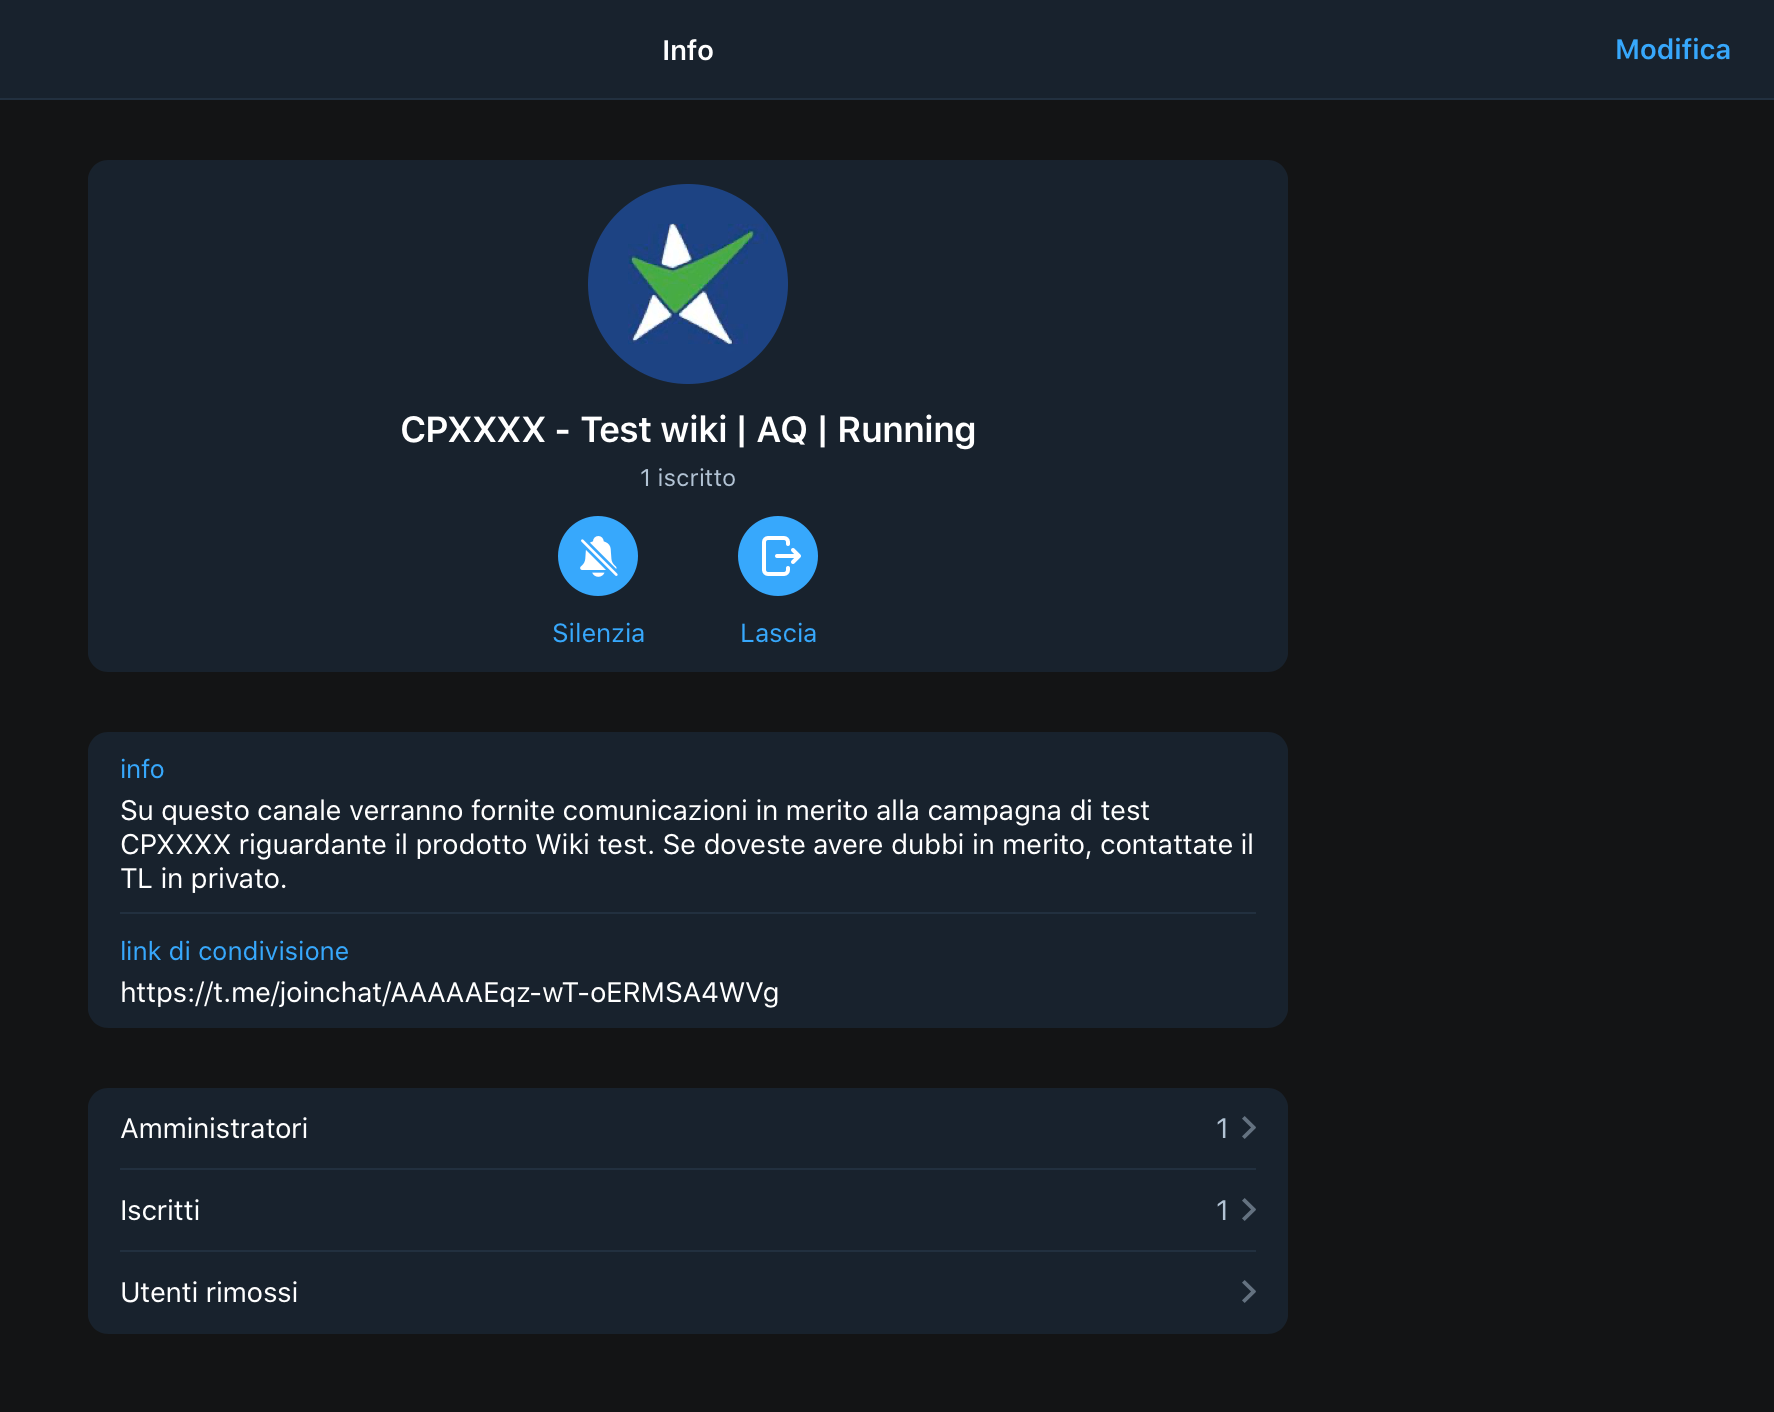
Task: Click the Modifica edit button
Action: pos(1672,49)
